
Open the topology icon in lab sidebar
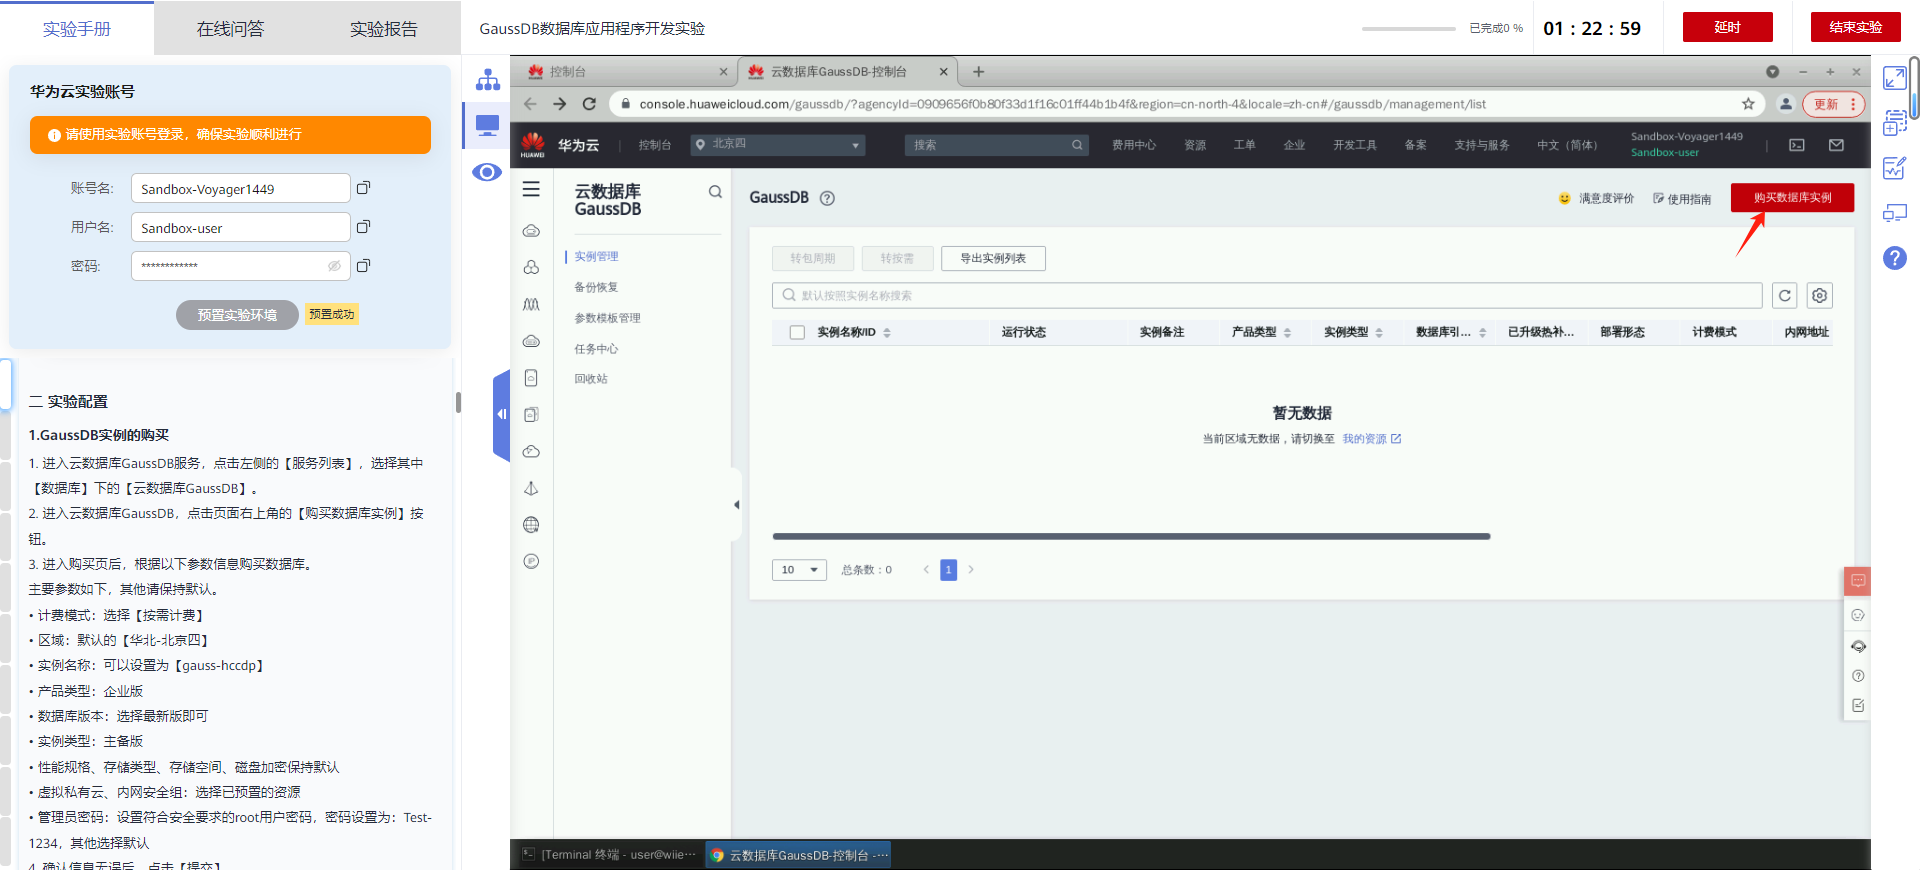(487, 79)
